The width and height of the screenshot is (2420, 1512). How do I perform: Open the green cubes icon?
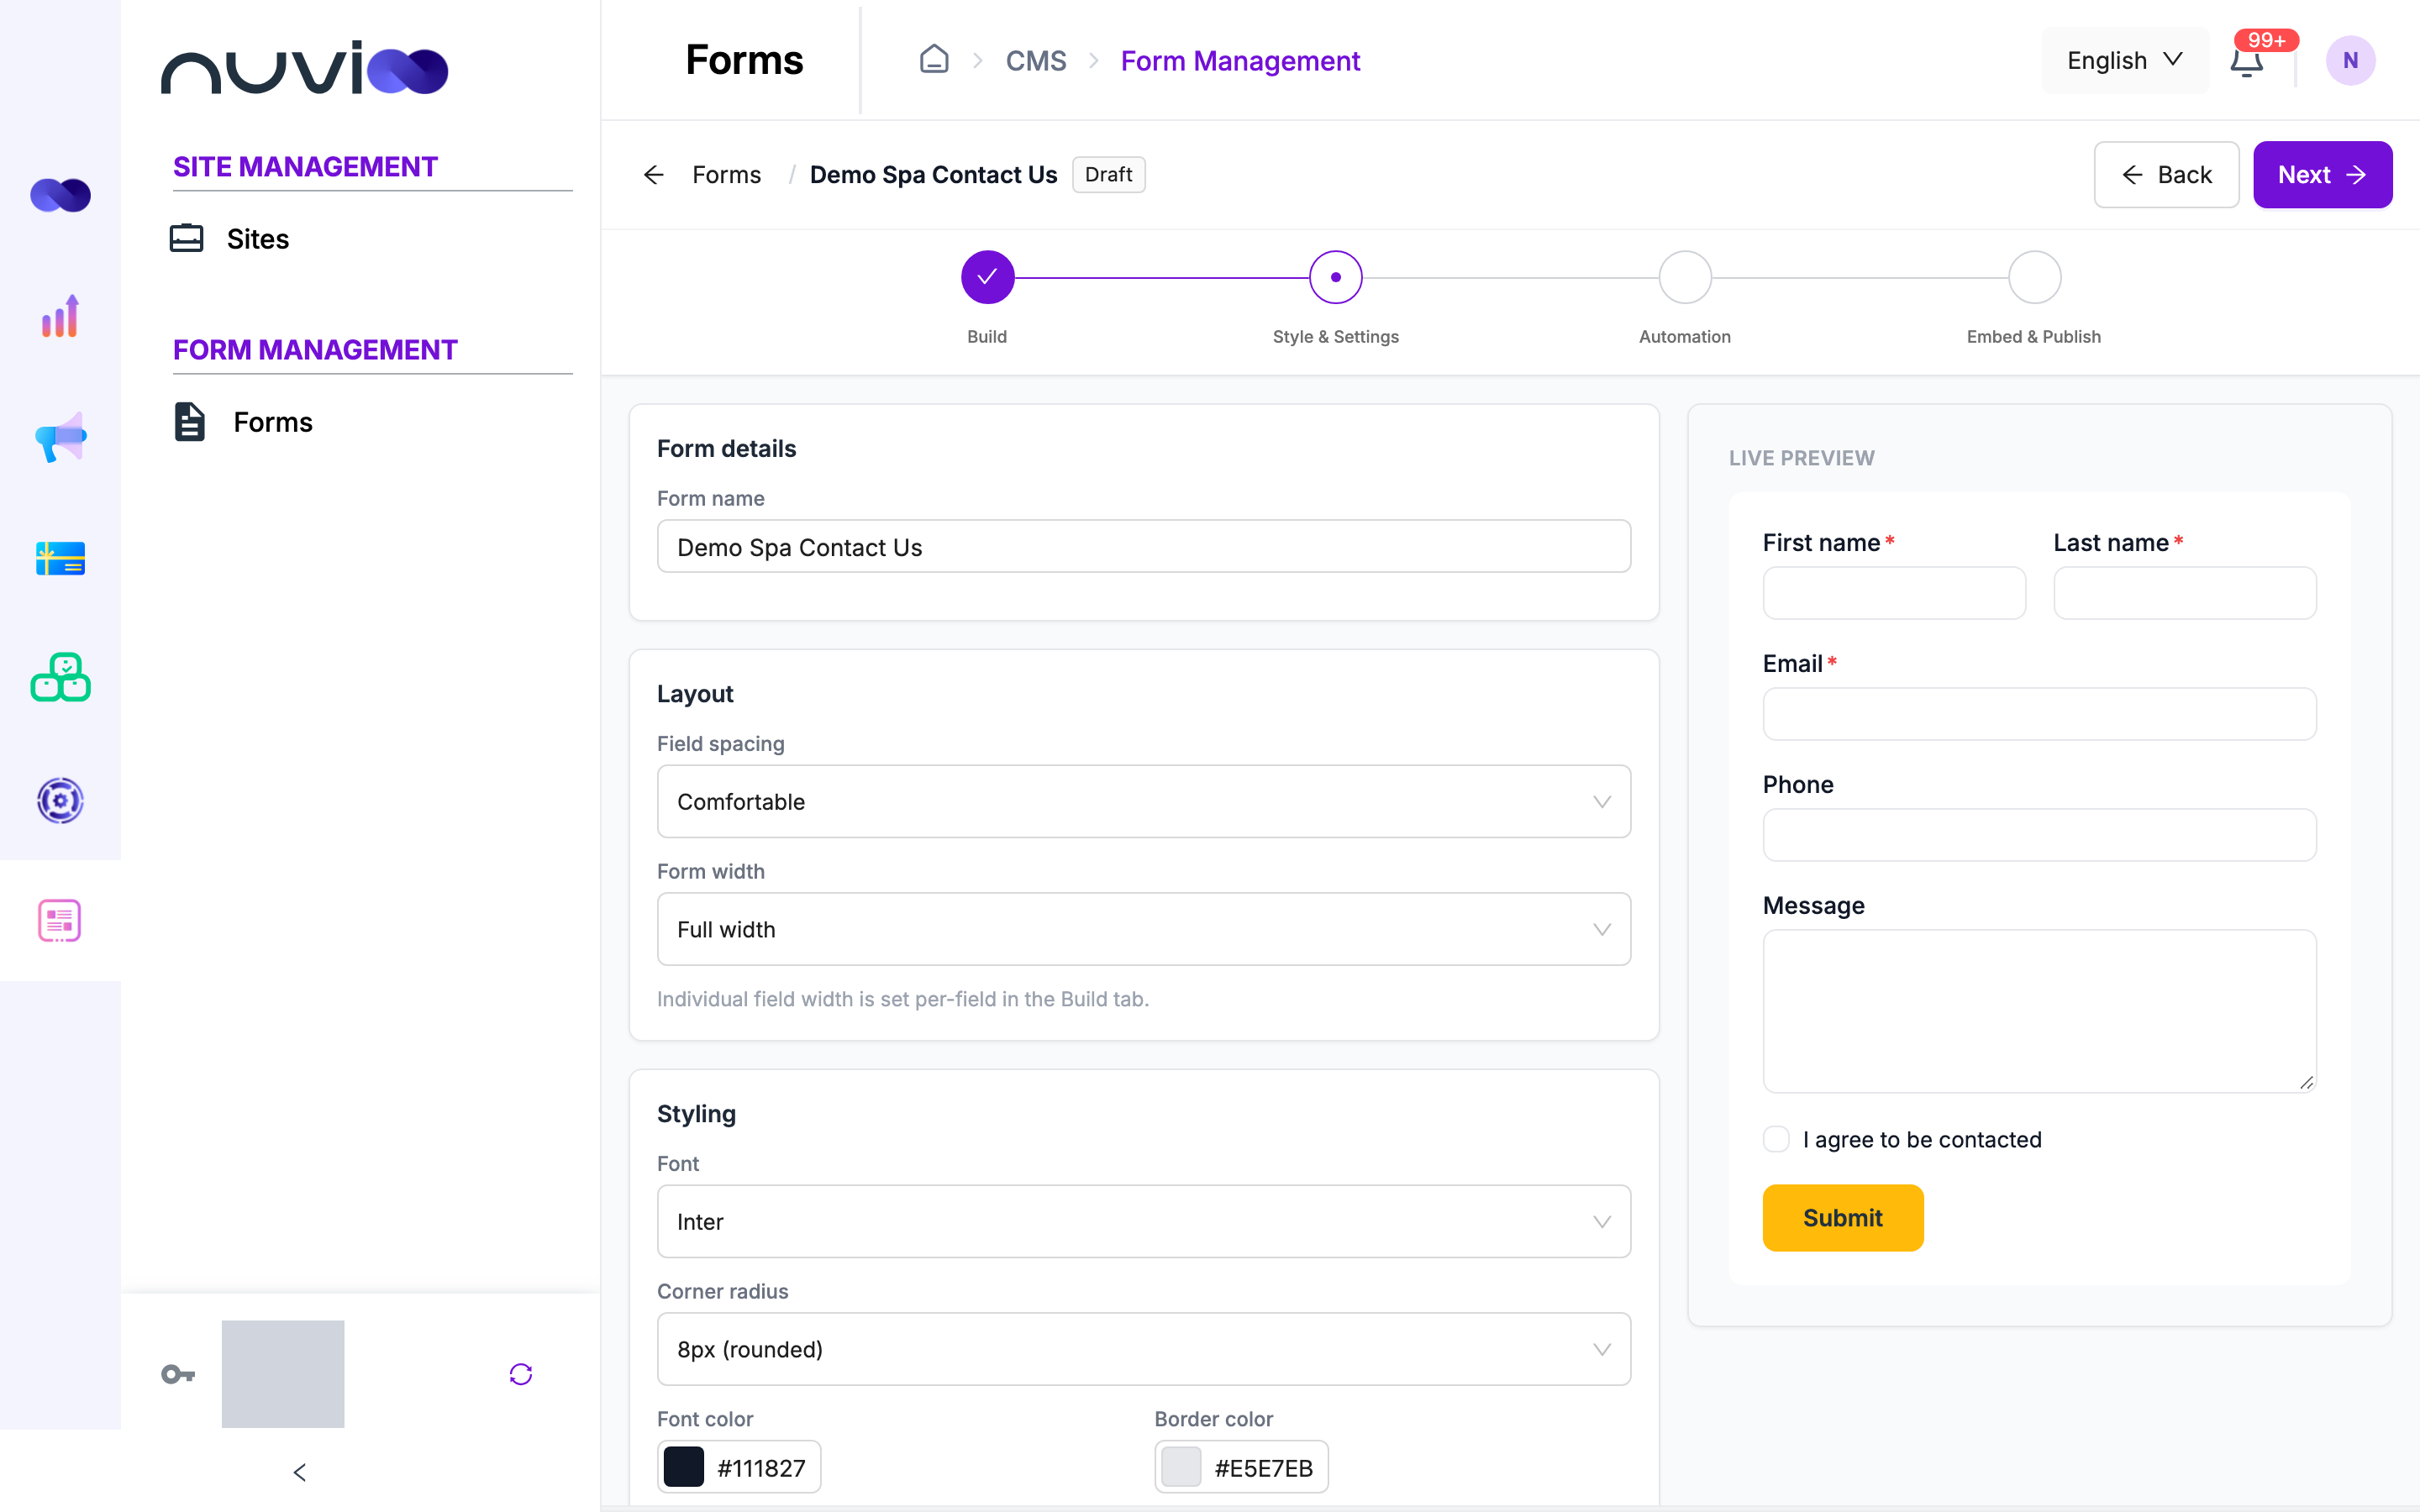click(x=60, y=678)
